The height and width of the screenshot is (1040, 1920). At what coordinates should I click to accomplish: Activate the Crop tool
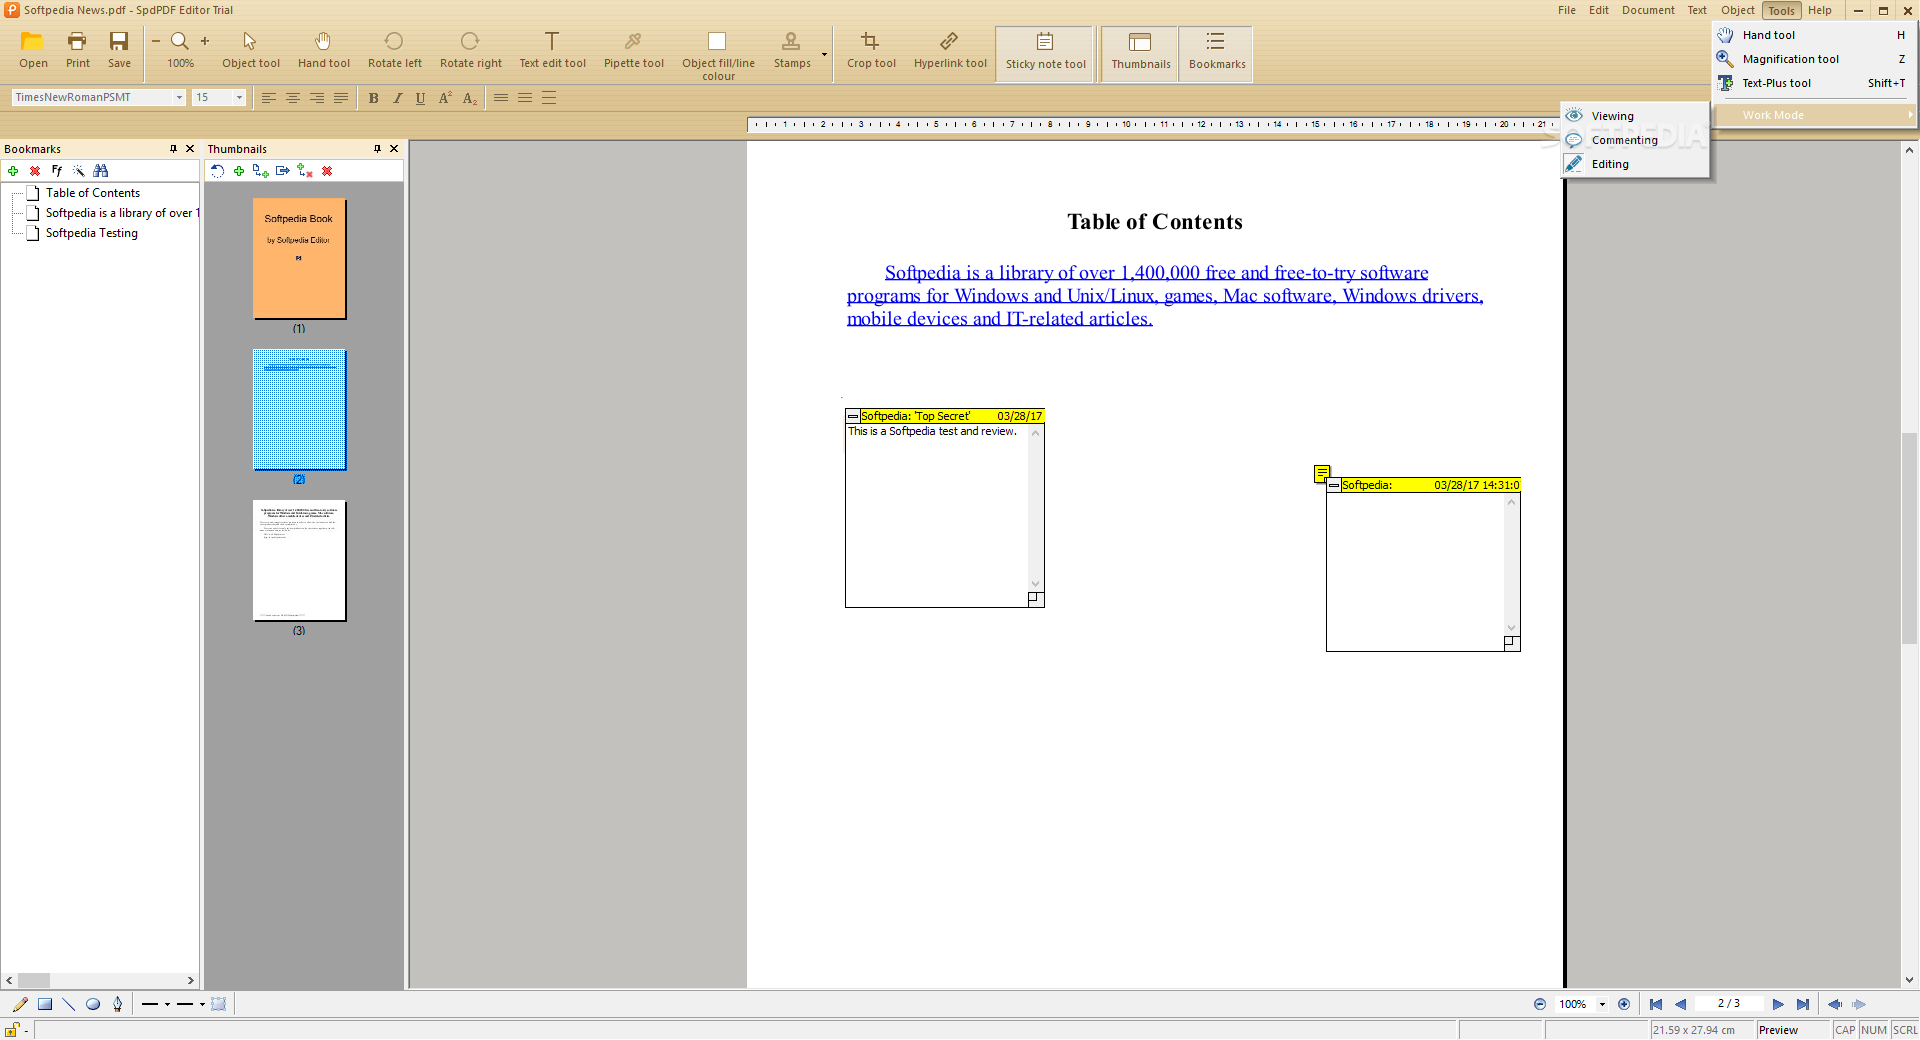tap(871, 50)
